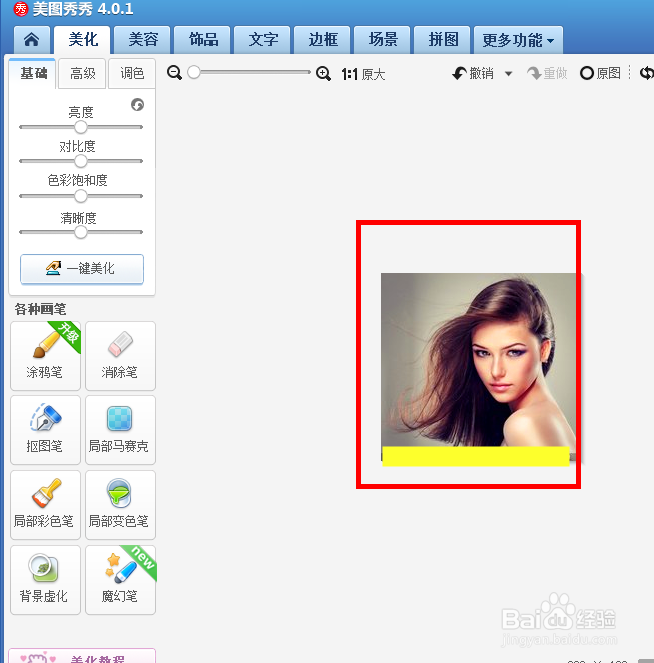Expand the 更多功能 menu
654x663 pixels.
pos(518,40)
